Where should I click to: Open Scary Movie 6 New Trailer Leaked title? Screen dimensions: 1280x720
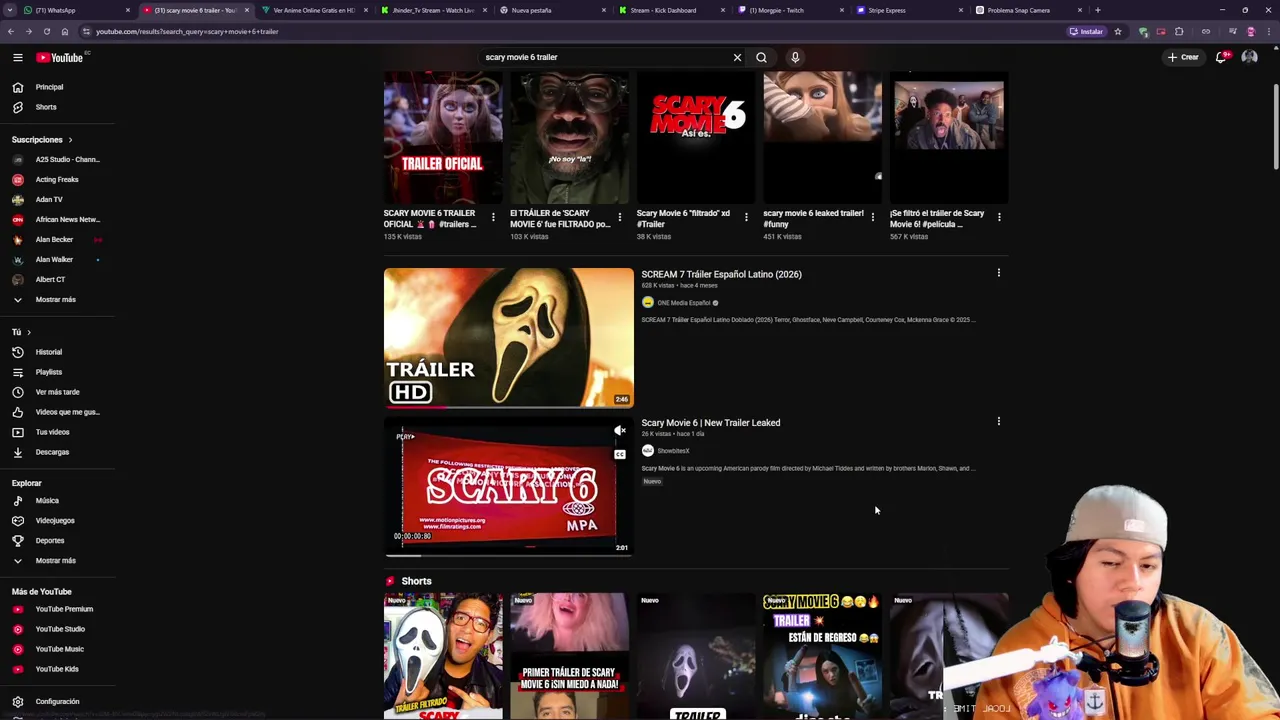click(710, 423)
